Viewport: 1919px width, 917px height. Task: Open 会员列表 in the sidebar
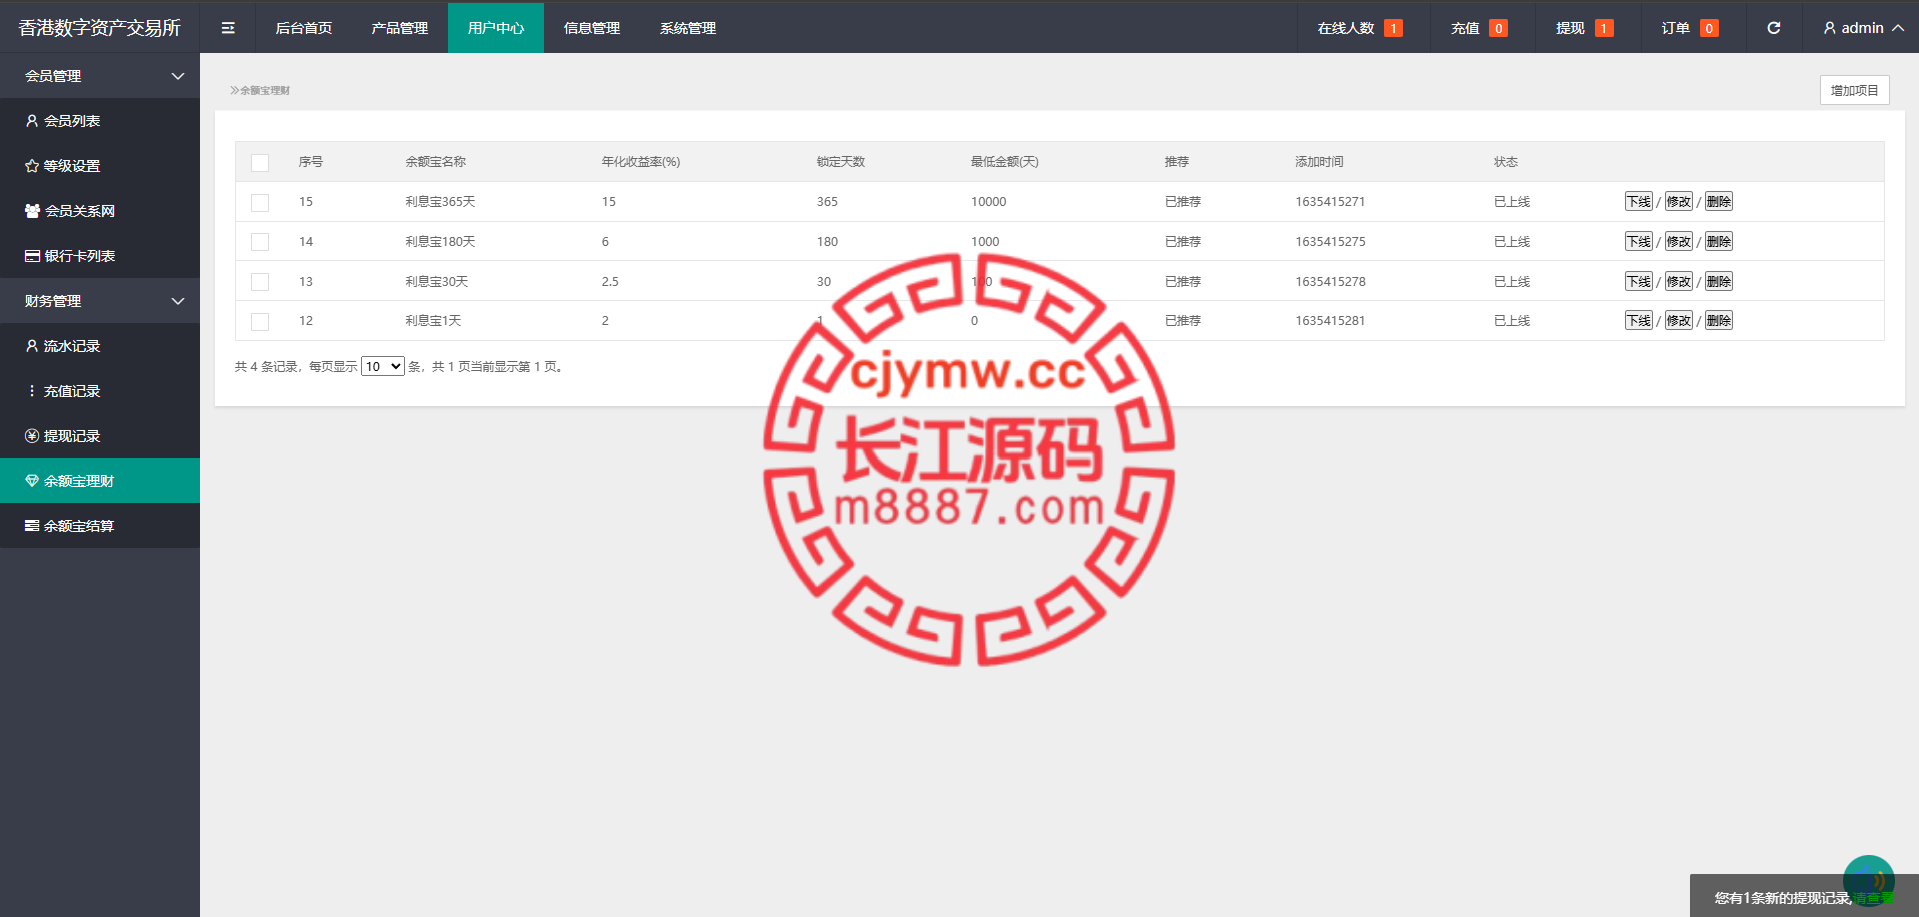click(100, 120)
